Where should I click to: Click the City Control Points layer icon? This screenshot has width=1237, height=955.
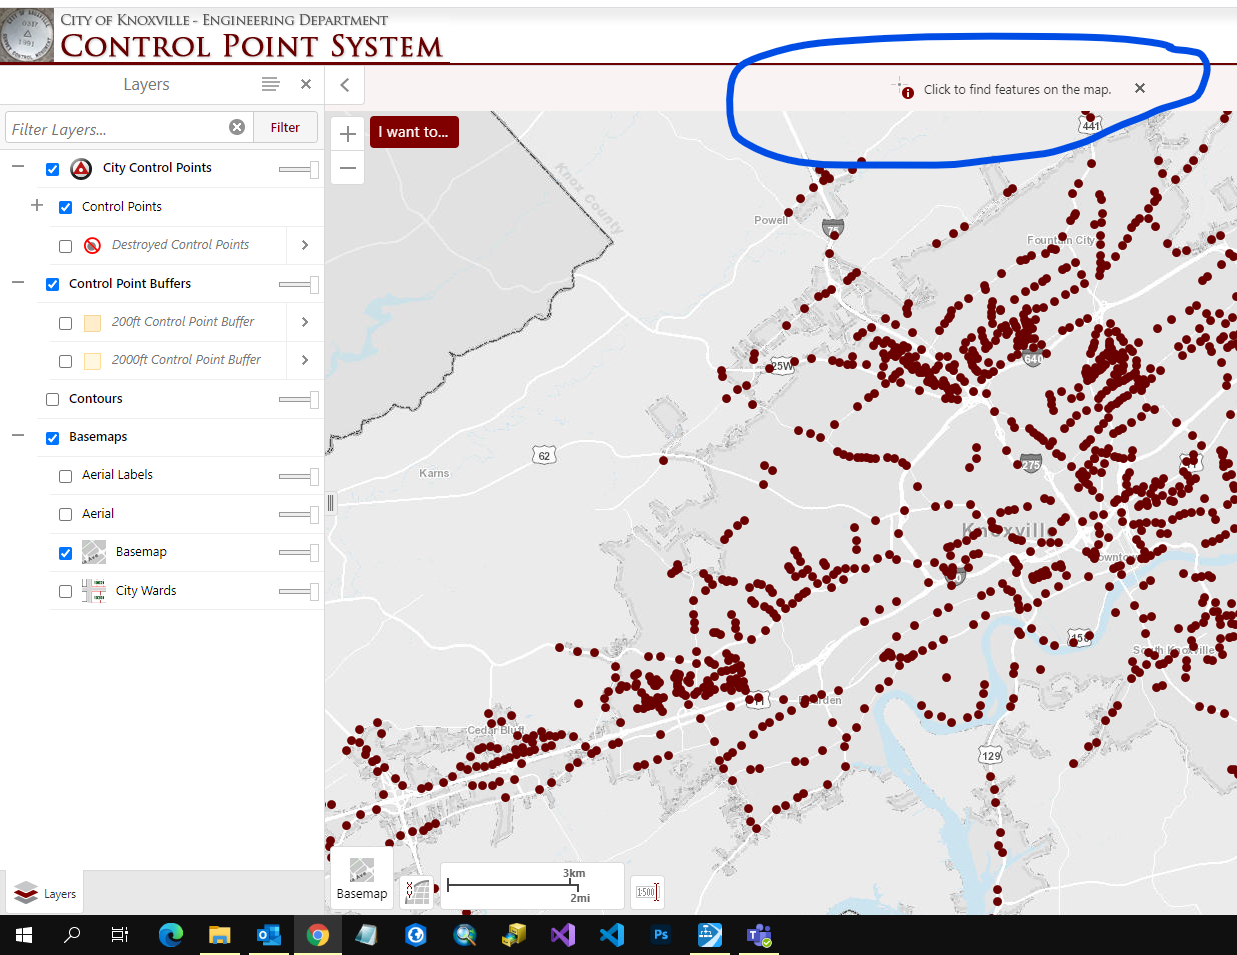tap(82, 168)
